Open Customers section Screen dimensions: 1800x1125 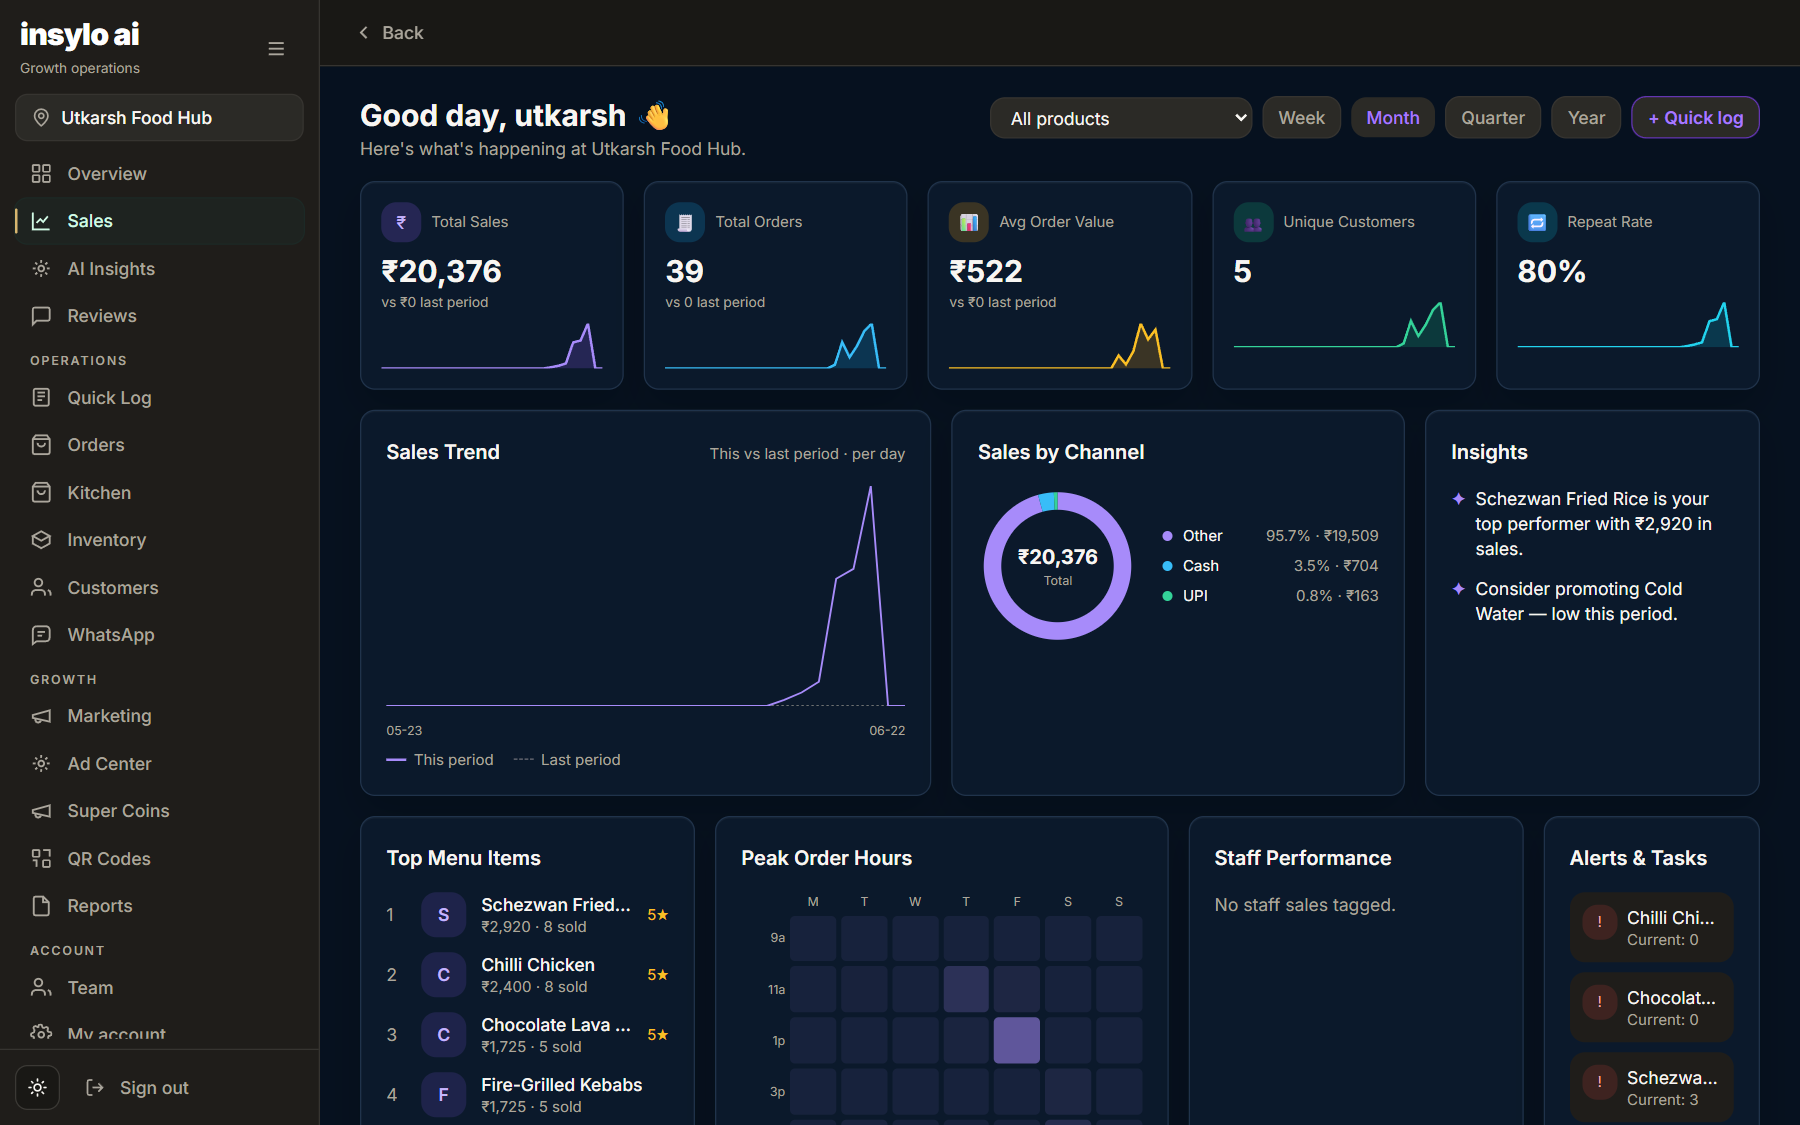coord(160,588)
